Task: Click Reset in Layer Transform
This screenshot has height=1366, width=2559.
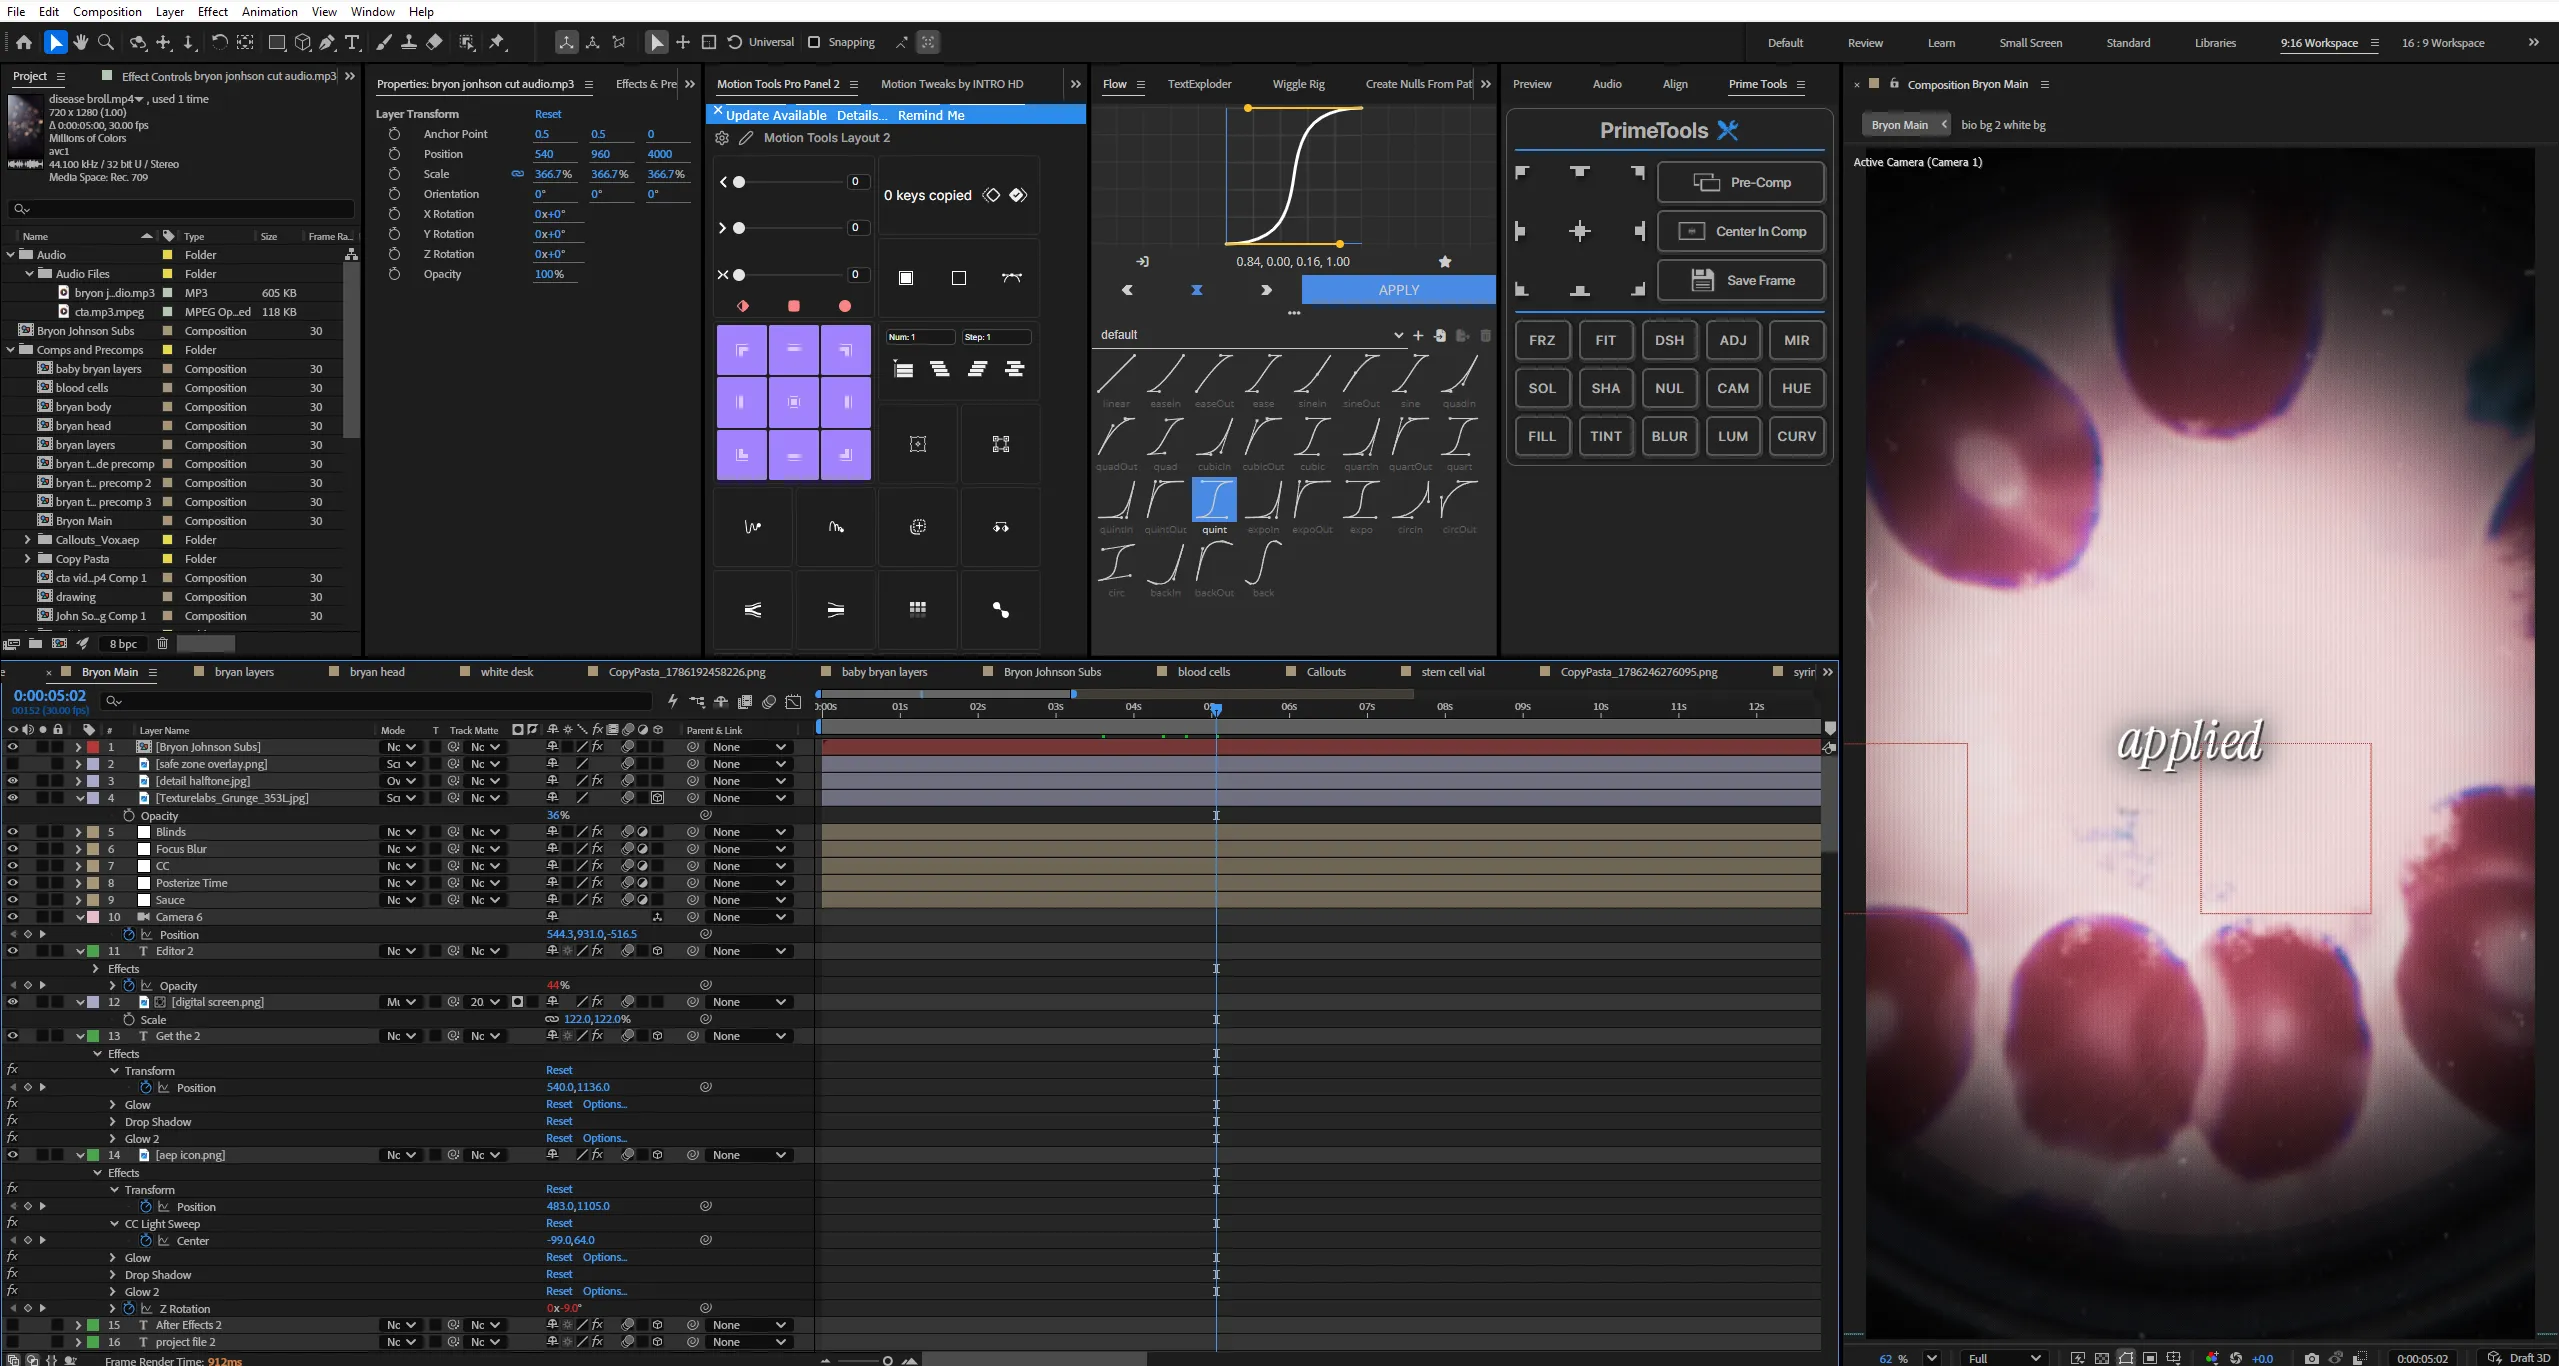Action: [548, 114]
